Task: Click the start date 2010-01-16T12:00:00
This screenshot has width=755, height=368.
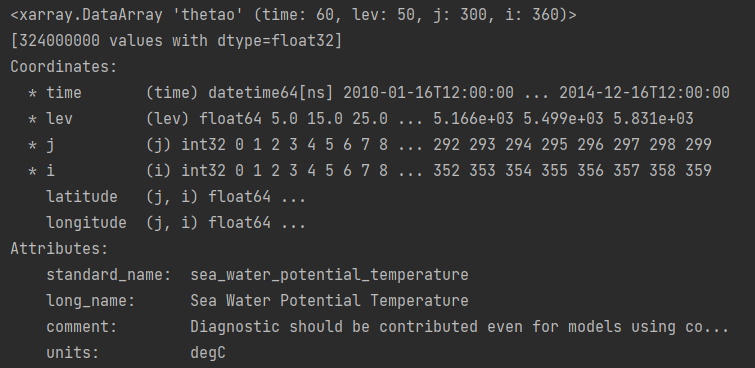Action: click(x=428, y=93)
